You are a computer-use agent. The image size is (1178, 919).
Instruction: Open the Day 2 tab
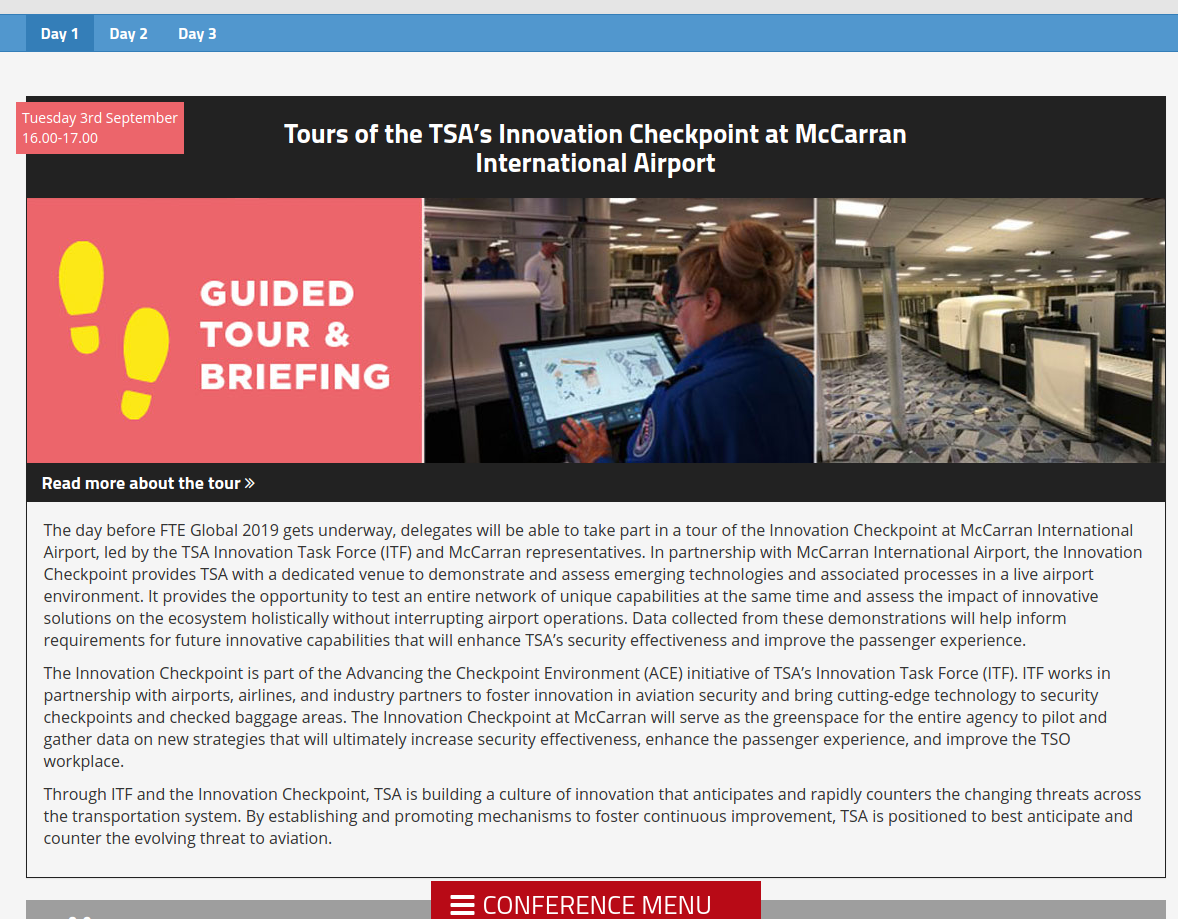pos(128,34)
